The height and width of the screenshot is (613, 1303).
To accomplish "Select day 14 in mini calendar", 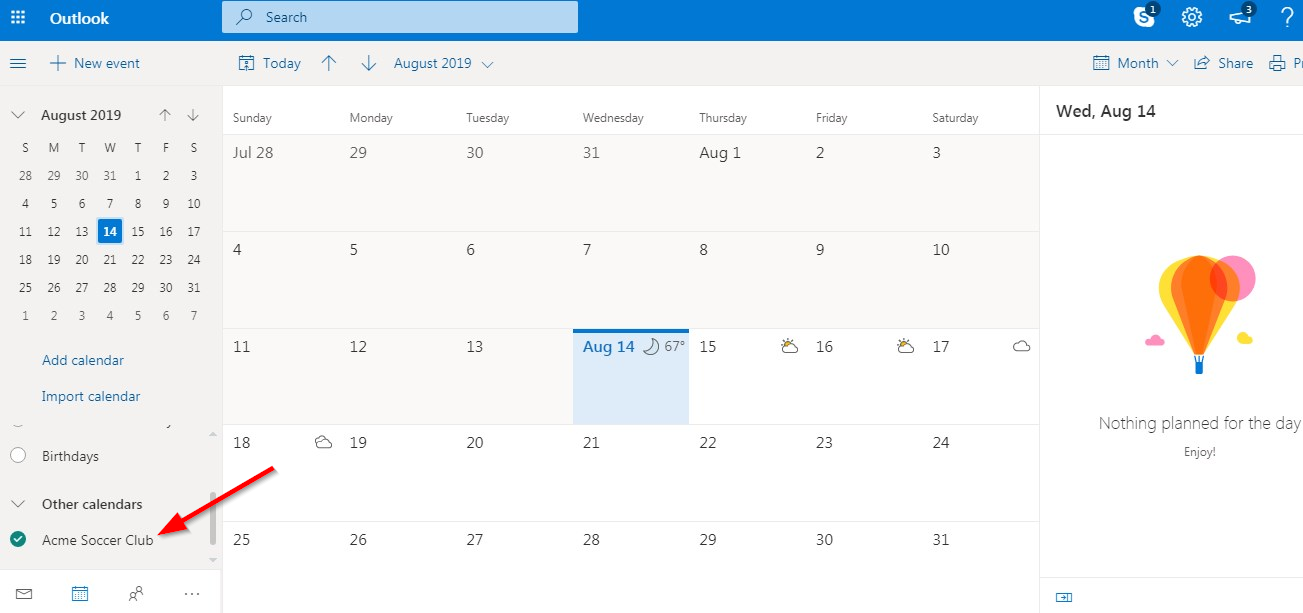I will coord(110,231).
